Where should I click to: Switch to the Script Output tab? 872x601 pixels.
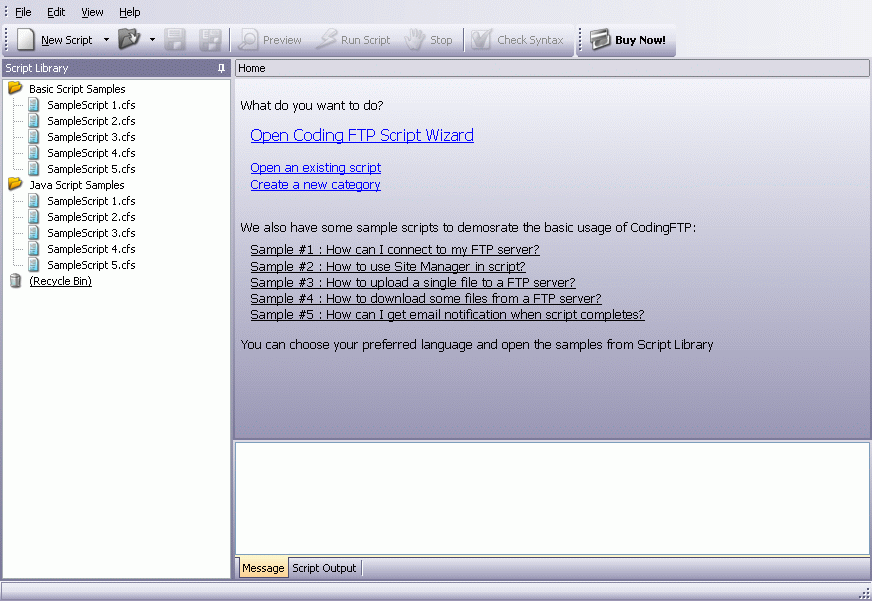[x=323, y=567]
